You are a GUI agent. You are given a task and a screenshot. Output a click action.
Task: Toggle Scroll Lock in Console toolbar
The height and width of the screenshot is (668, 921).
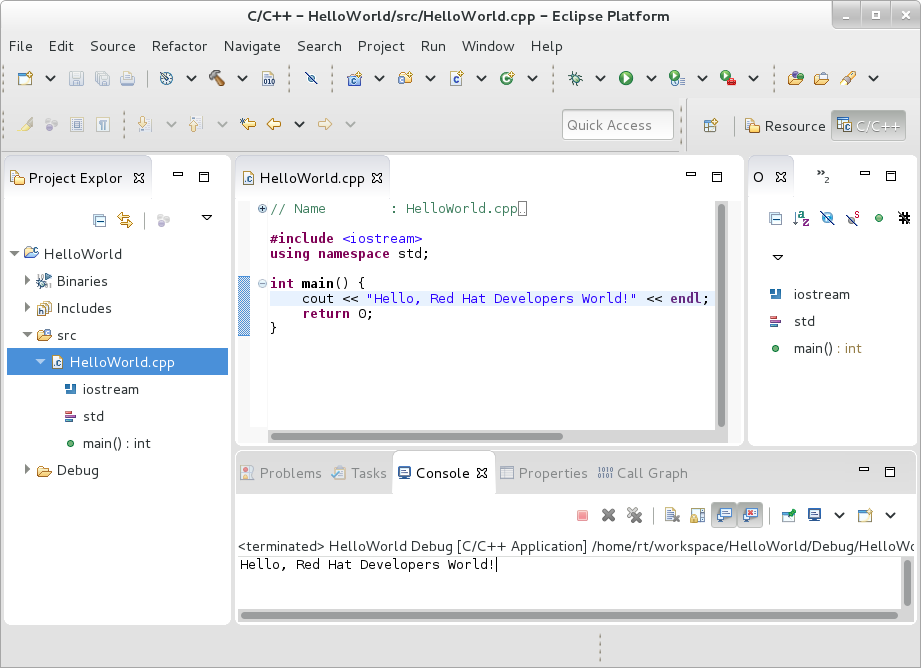coord(698,515)
